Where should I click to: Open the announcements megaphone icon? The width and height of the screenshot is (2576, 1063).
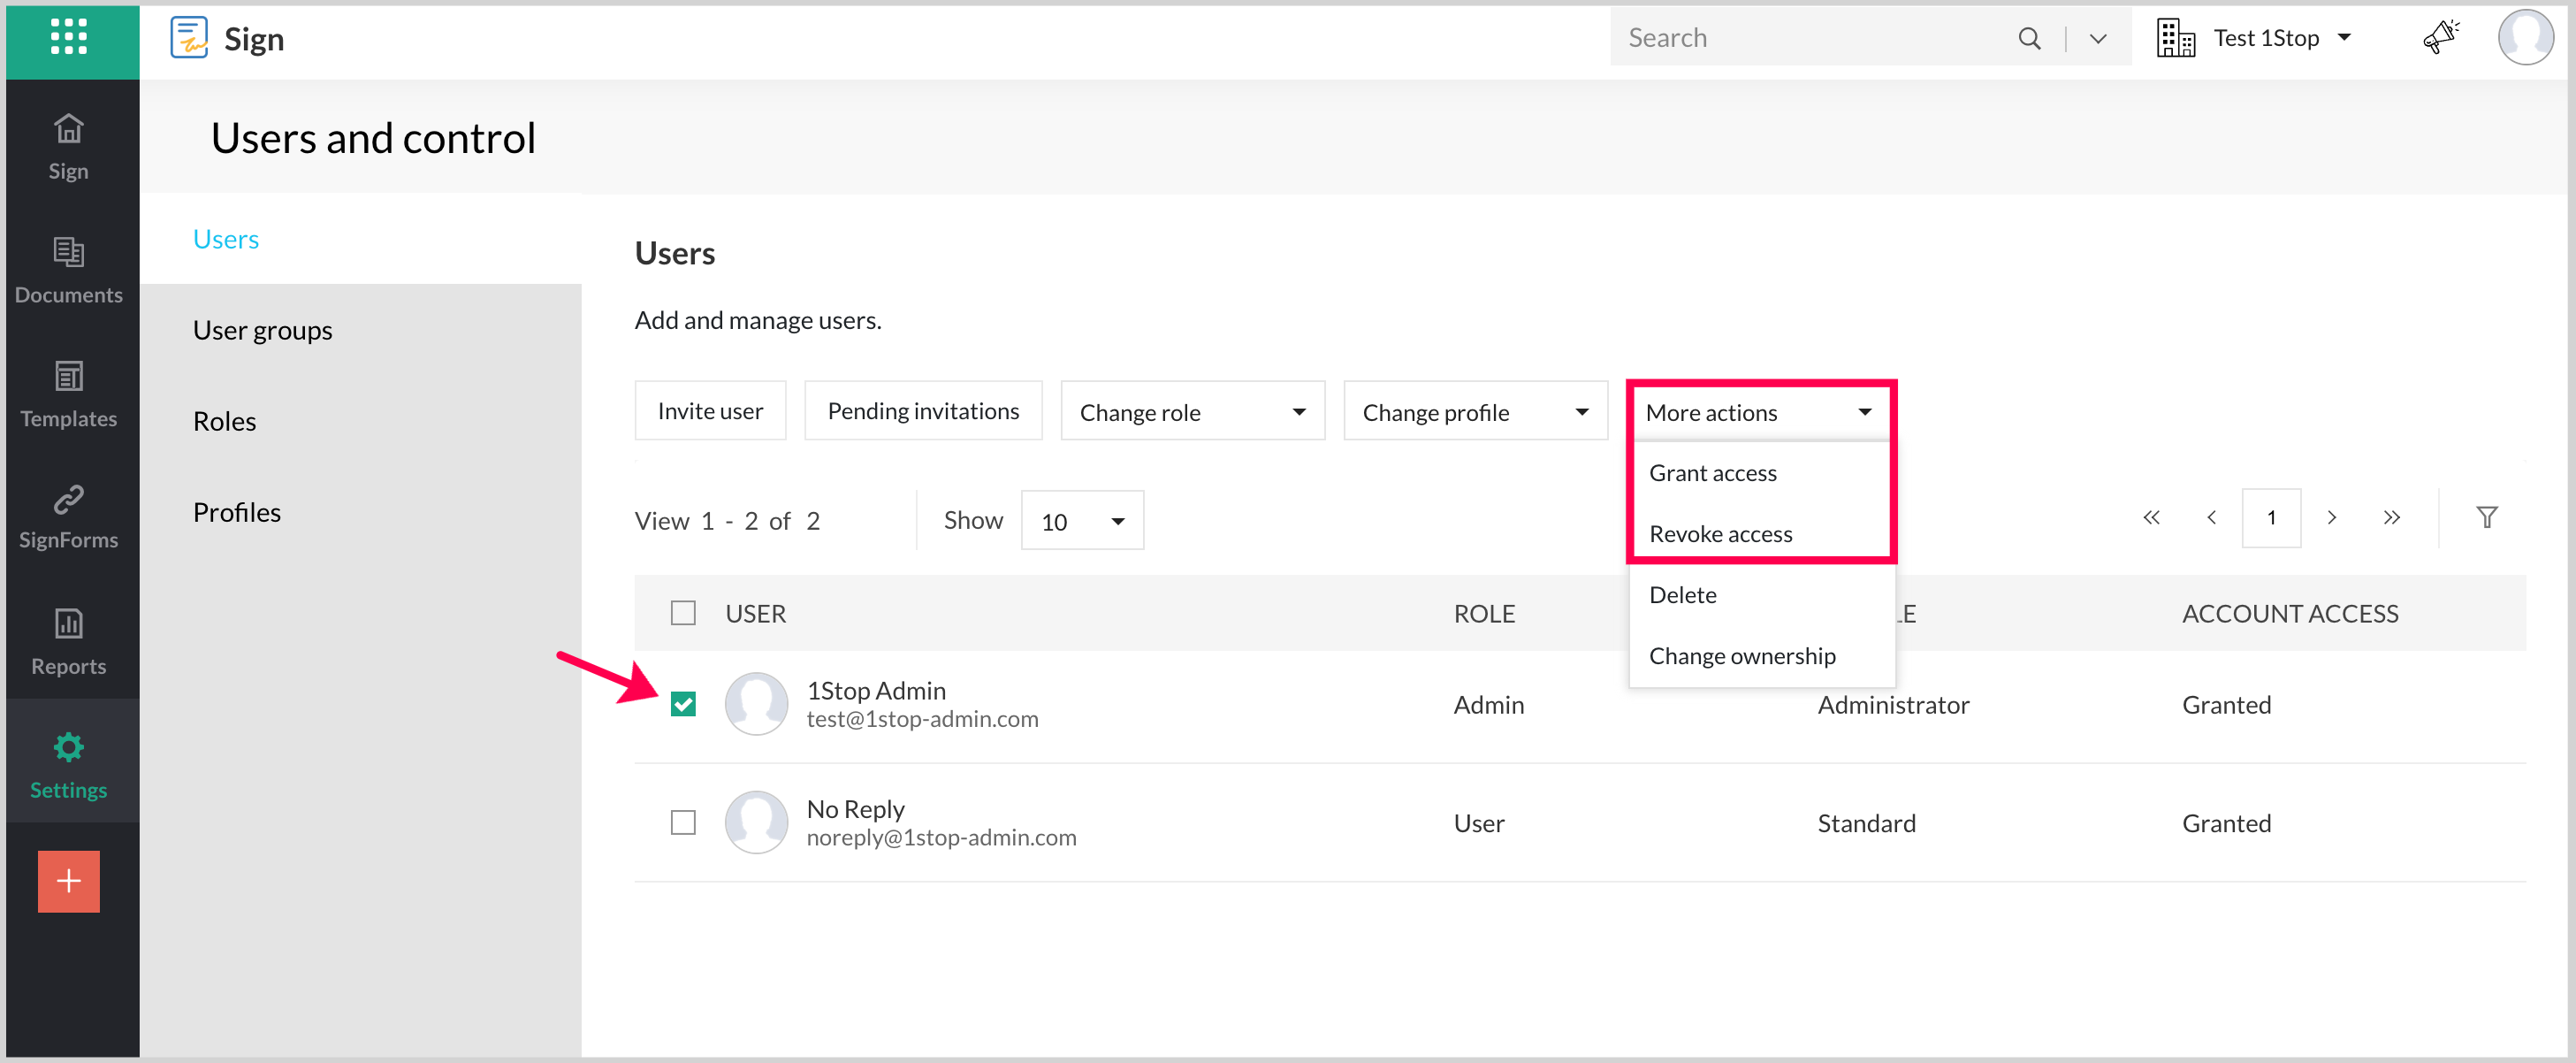2440,38
